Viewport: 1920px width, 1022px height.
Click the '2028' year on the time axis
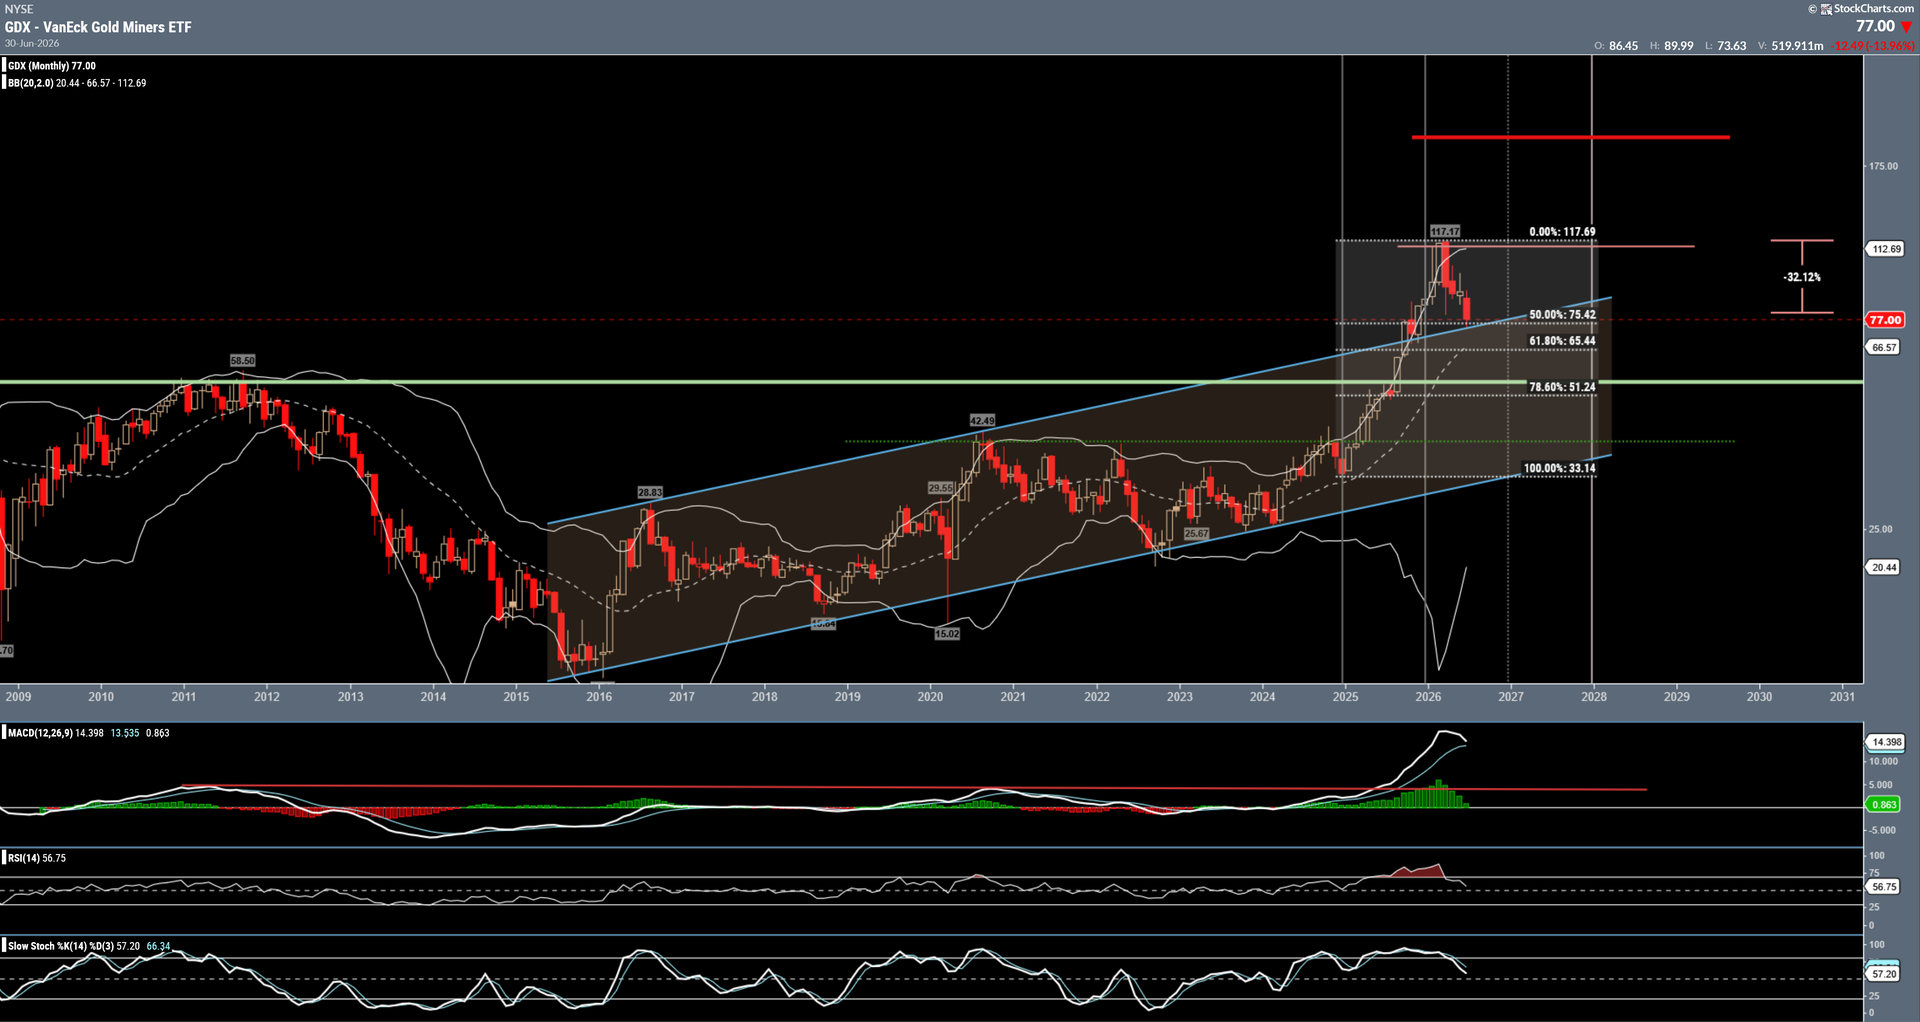1594,697
